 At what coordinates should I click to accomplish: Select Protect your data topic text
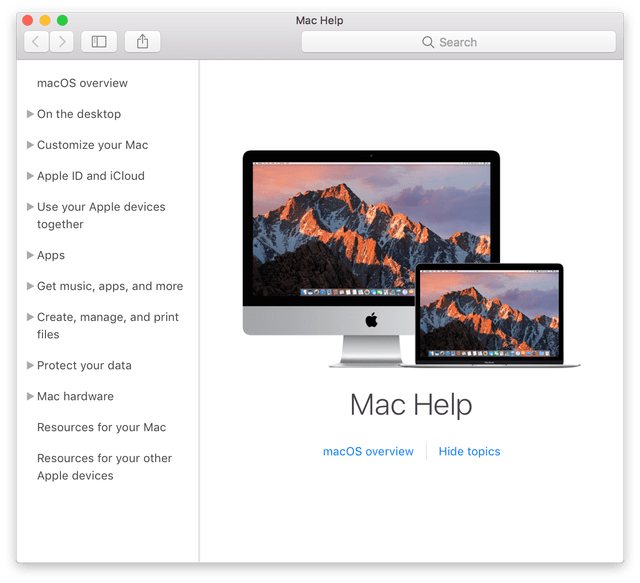click(x=84, y=365)
